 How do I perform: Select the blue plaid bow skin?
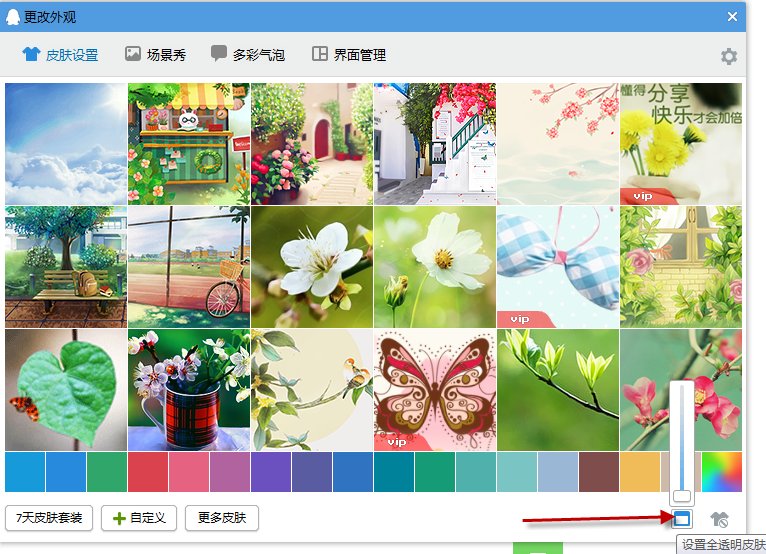pyautogui.click(x=558, y=267)
